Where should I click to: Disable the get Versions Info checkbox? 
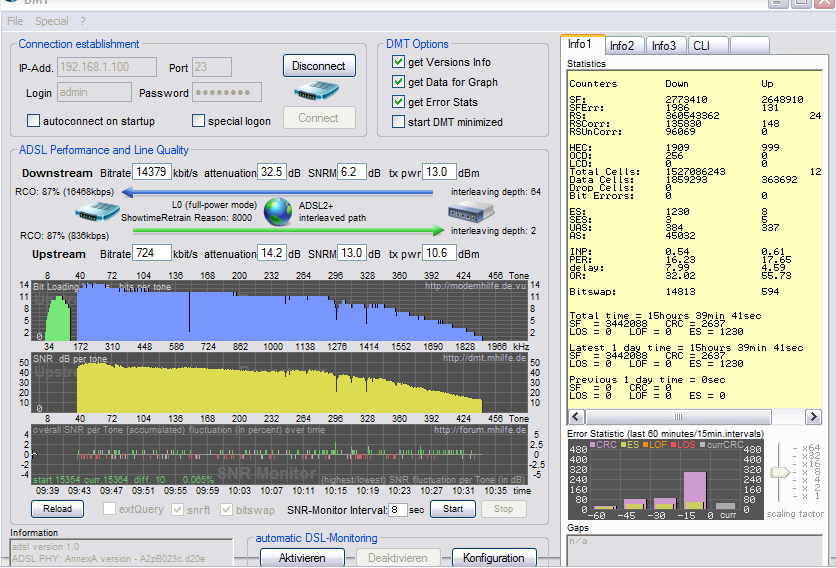click(x=398, y=63)
